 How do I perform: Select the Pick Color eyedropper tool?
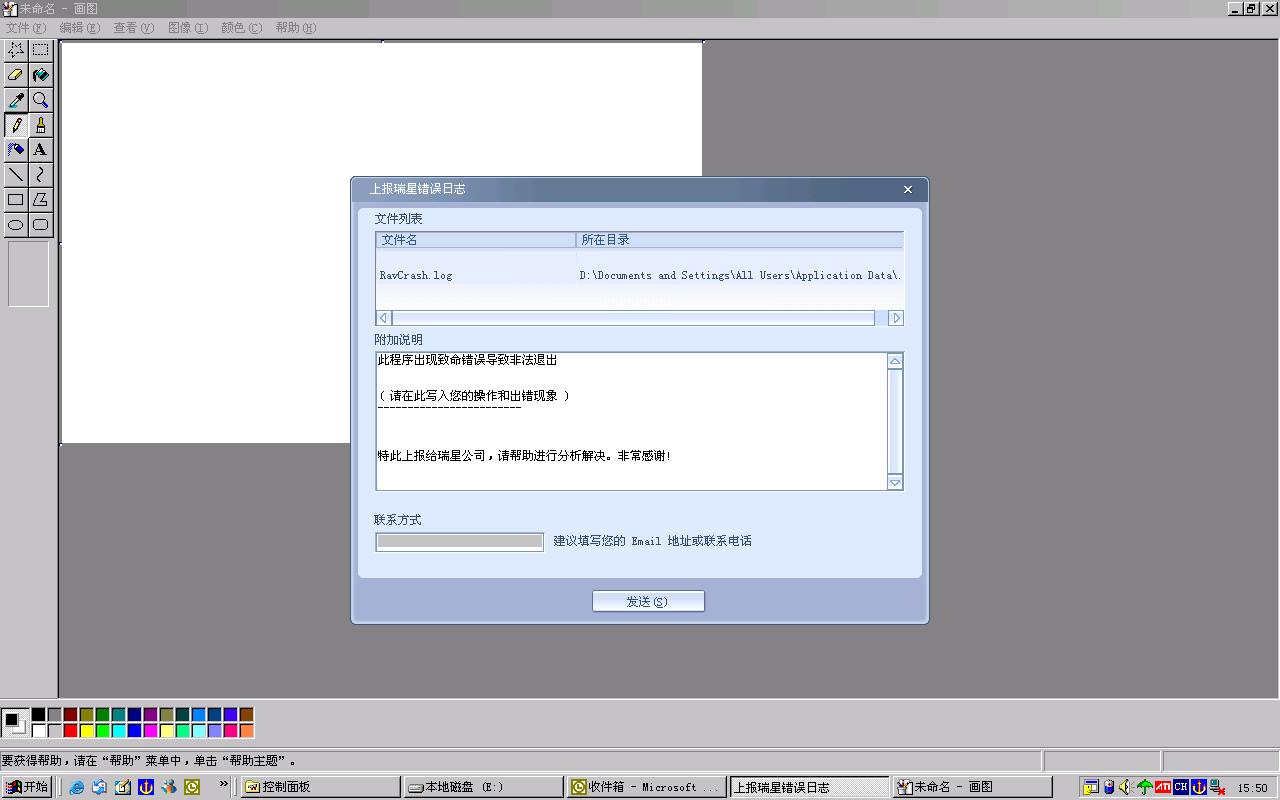point(16,99)
